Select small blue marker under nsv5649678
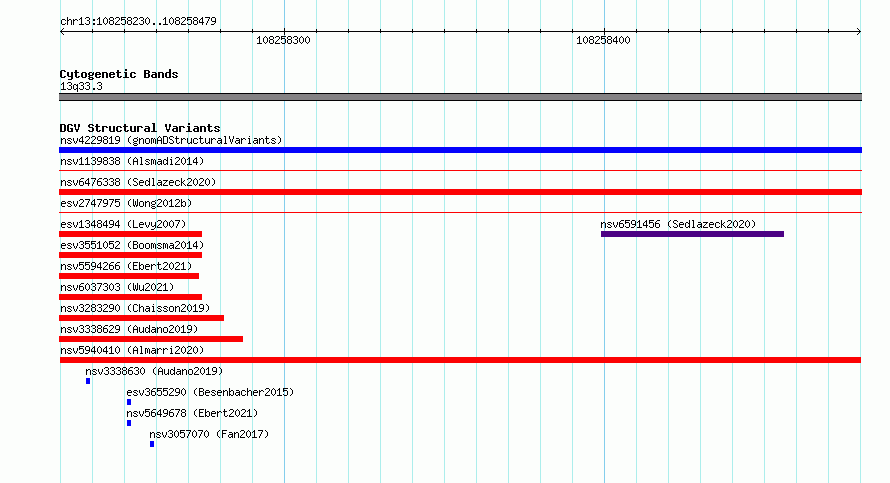The image size is (890, 483). click(x=129, y=423)
